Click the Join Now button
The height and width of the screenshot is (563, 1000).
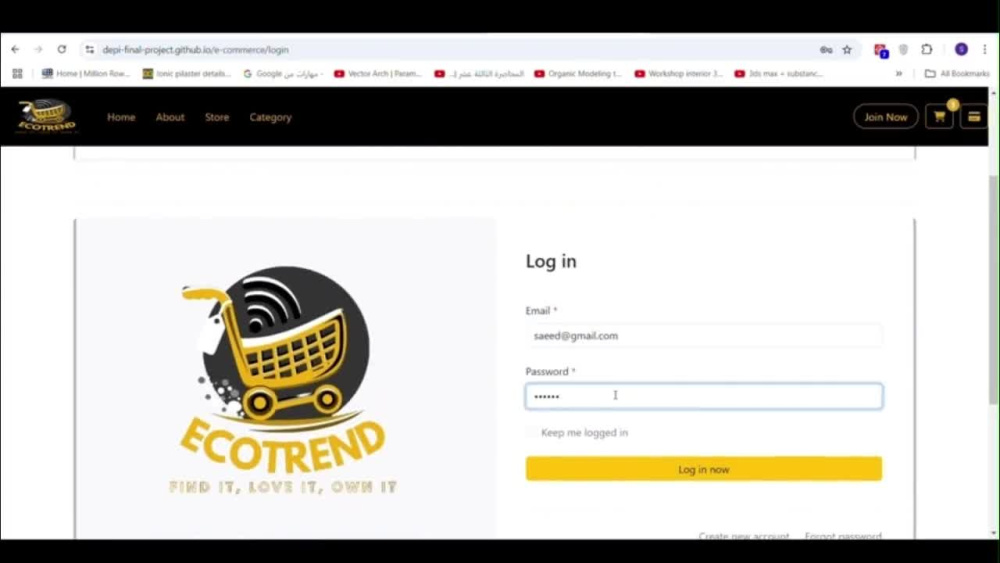click(885, 117)
